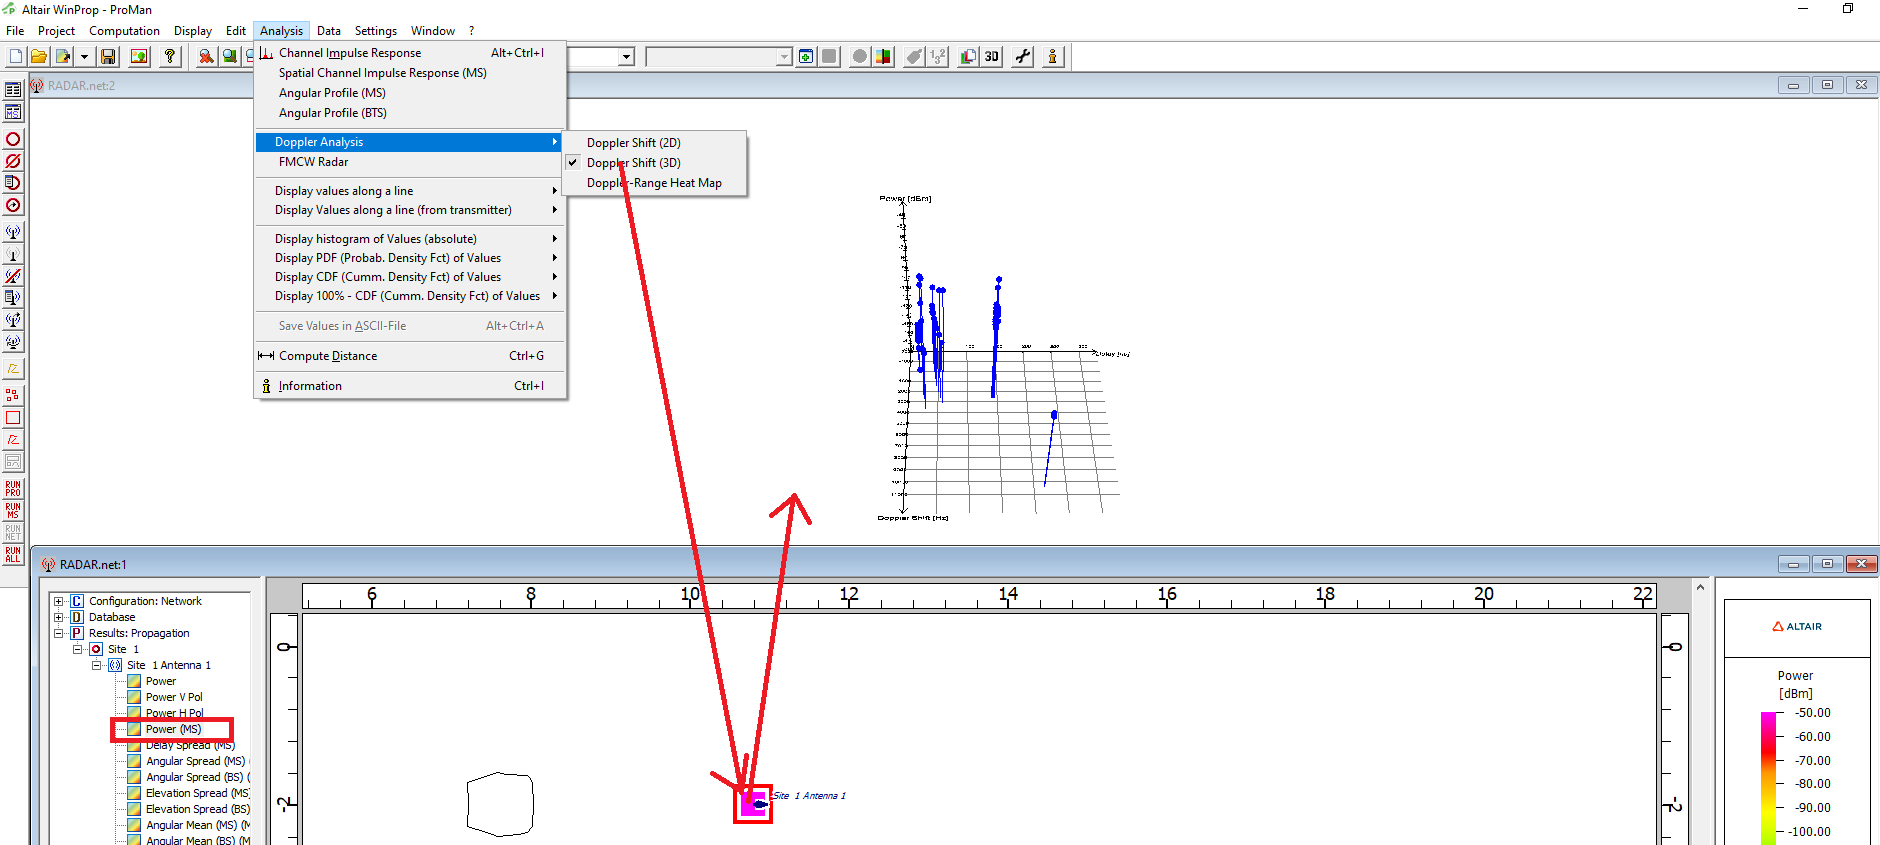Minimize the RADAR.net:1 child window

tap(1793, 564)
